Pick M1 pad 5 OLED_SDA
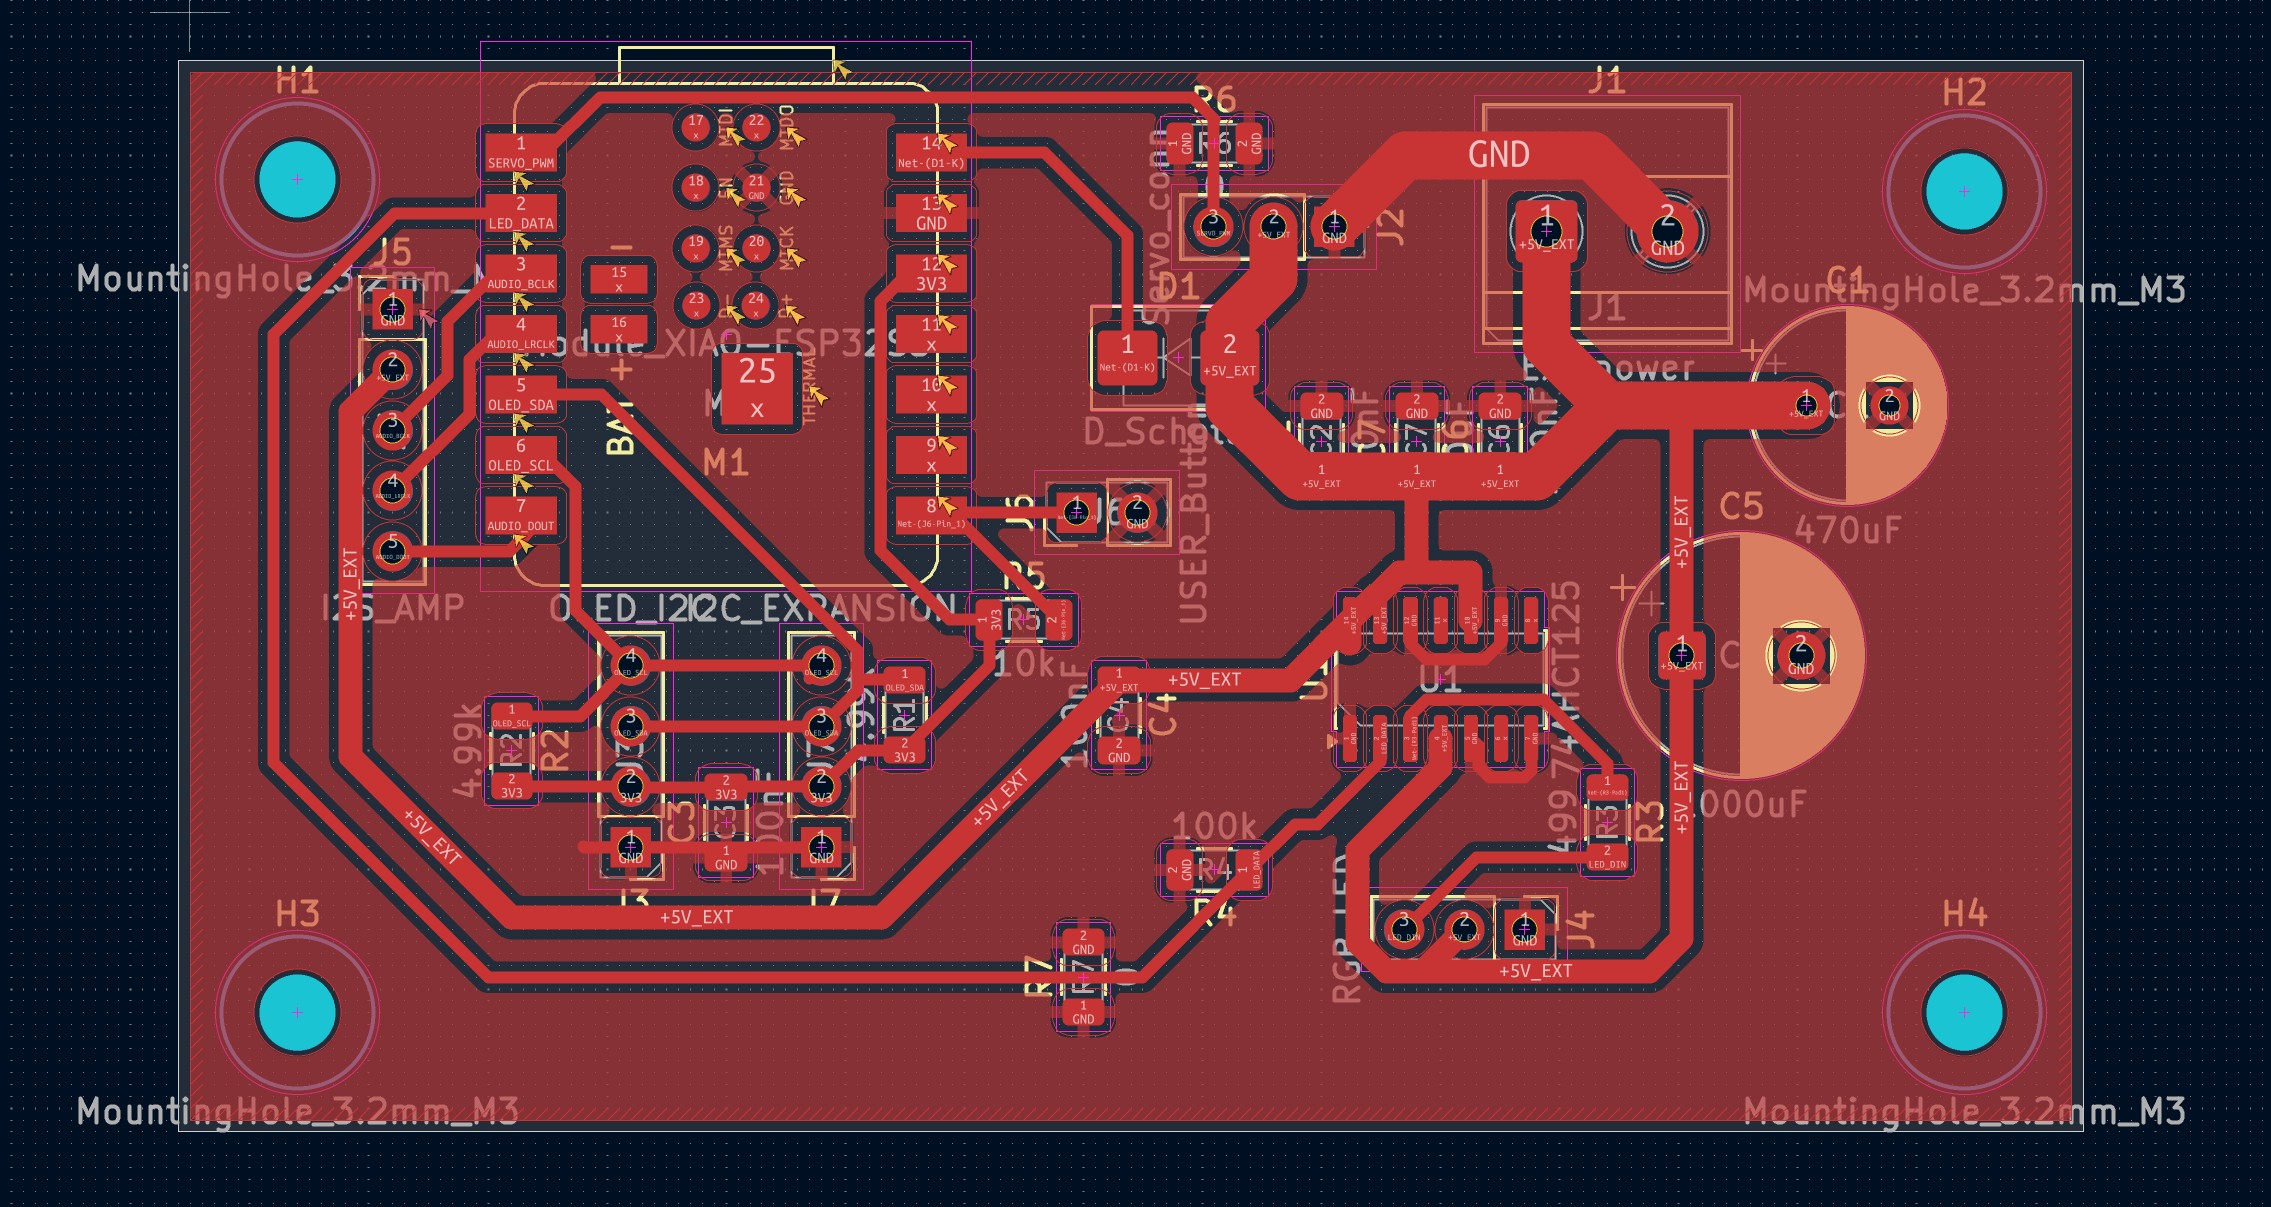Viewport: 2271px width, 1207px height. (x=521, y=394)
